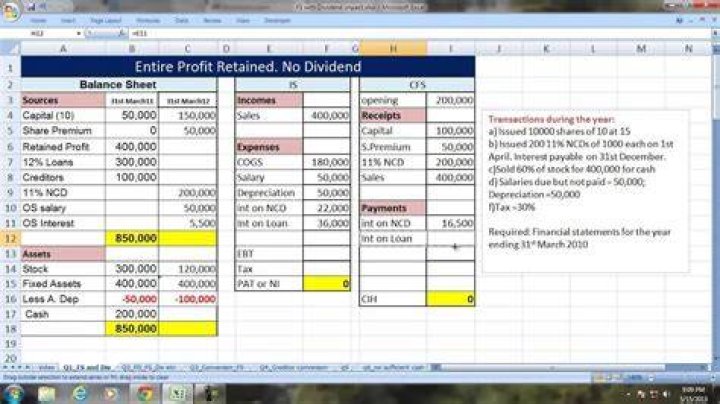This screenshot has height=404, width=720.
Task: Click the Windows Start button
Action: (x=14, y=394)
